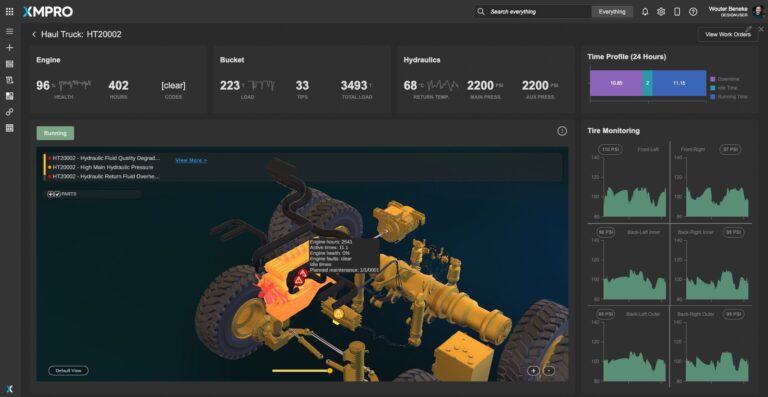Click the mobile device icon
The width and height of the screenshot is (768, 397).
pyautogui.click(x=677, y=12)
